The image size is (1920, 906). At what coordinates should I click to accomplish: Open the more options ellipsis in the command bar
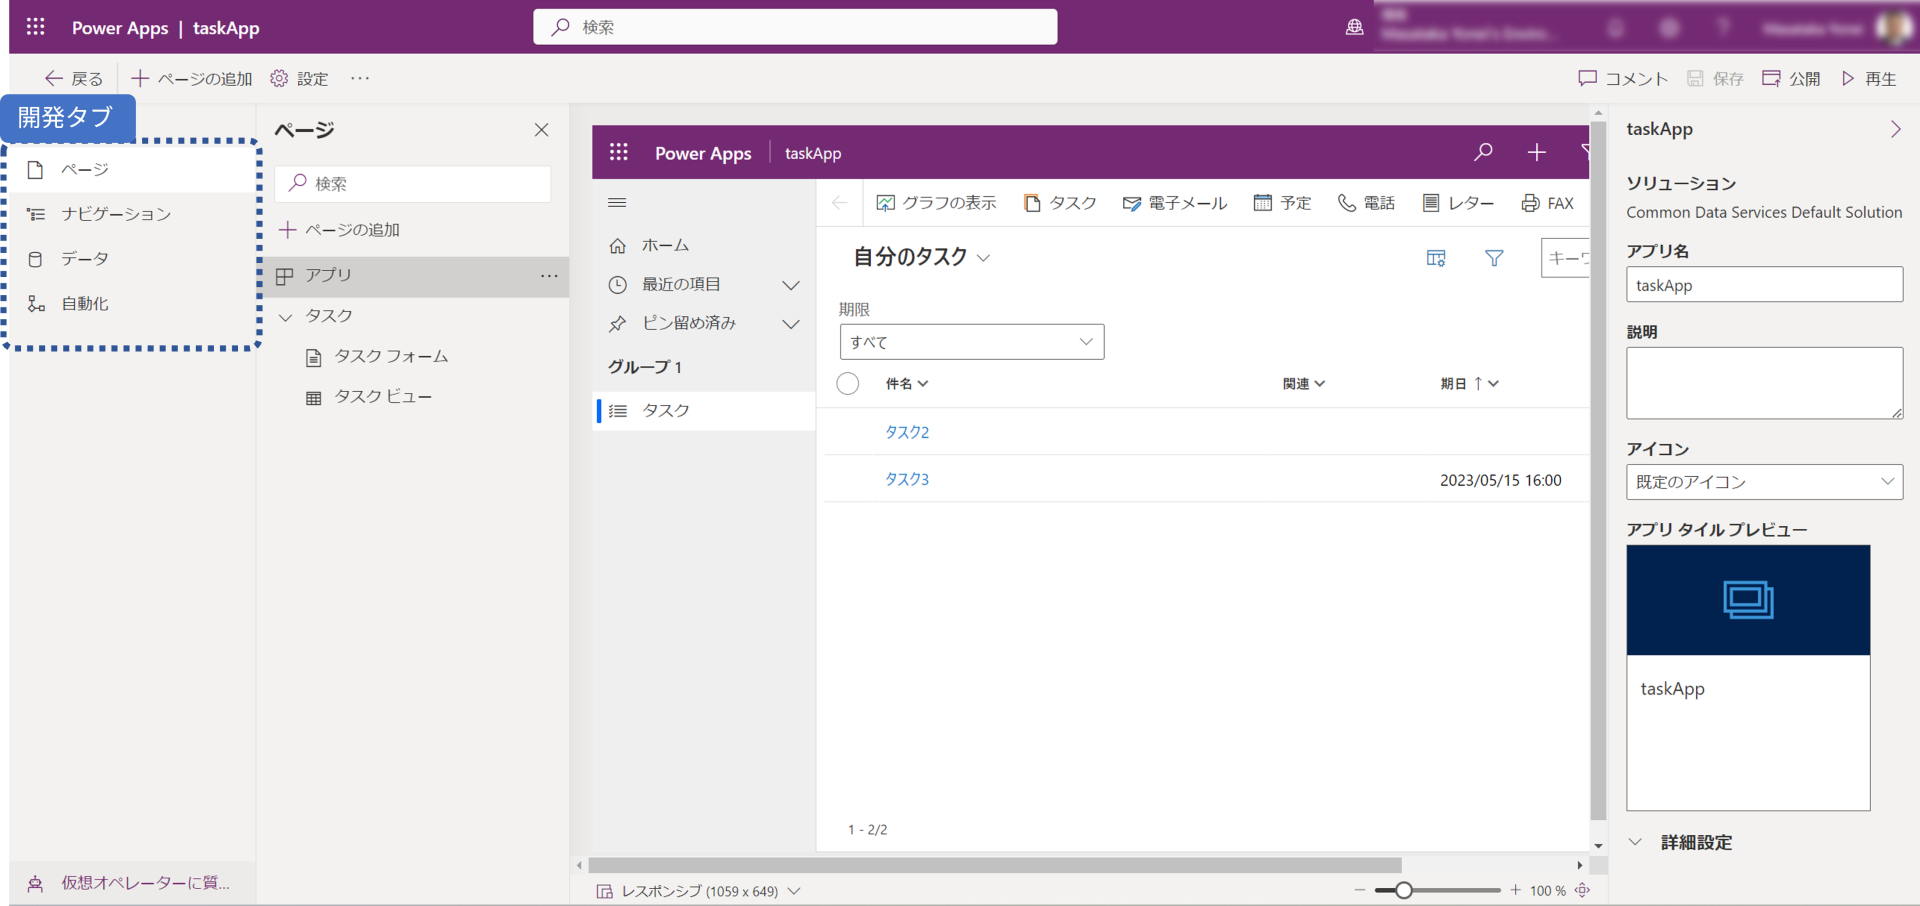click(x=360, y=78)
